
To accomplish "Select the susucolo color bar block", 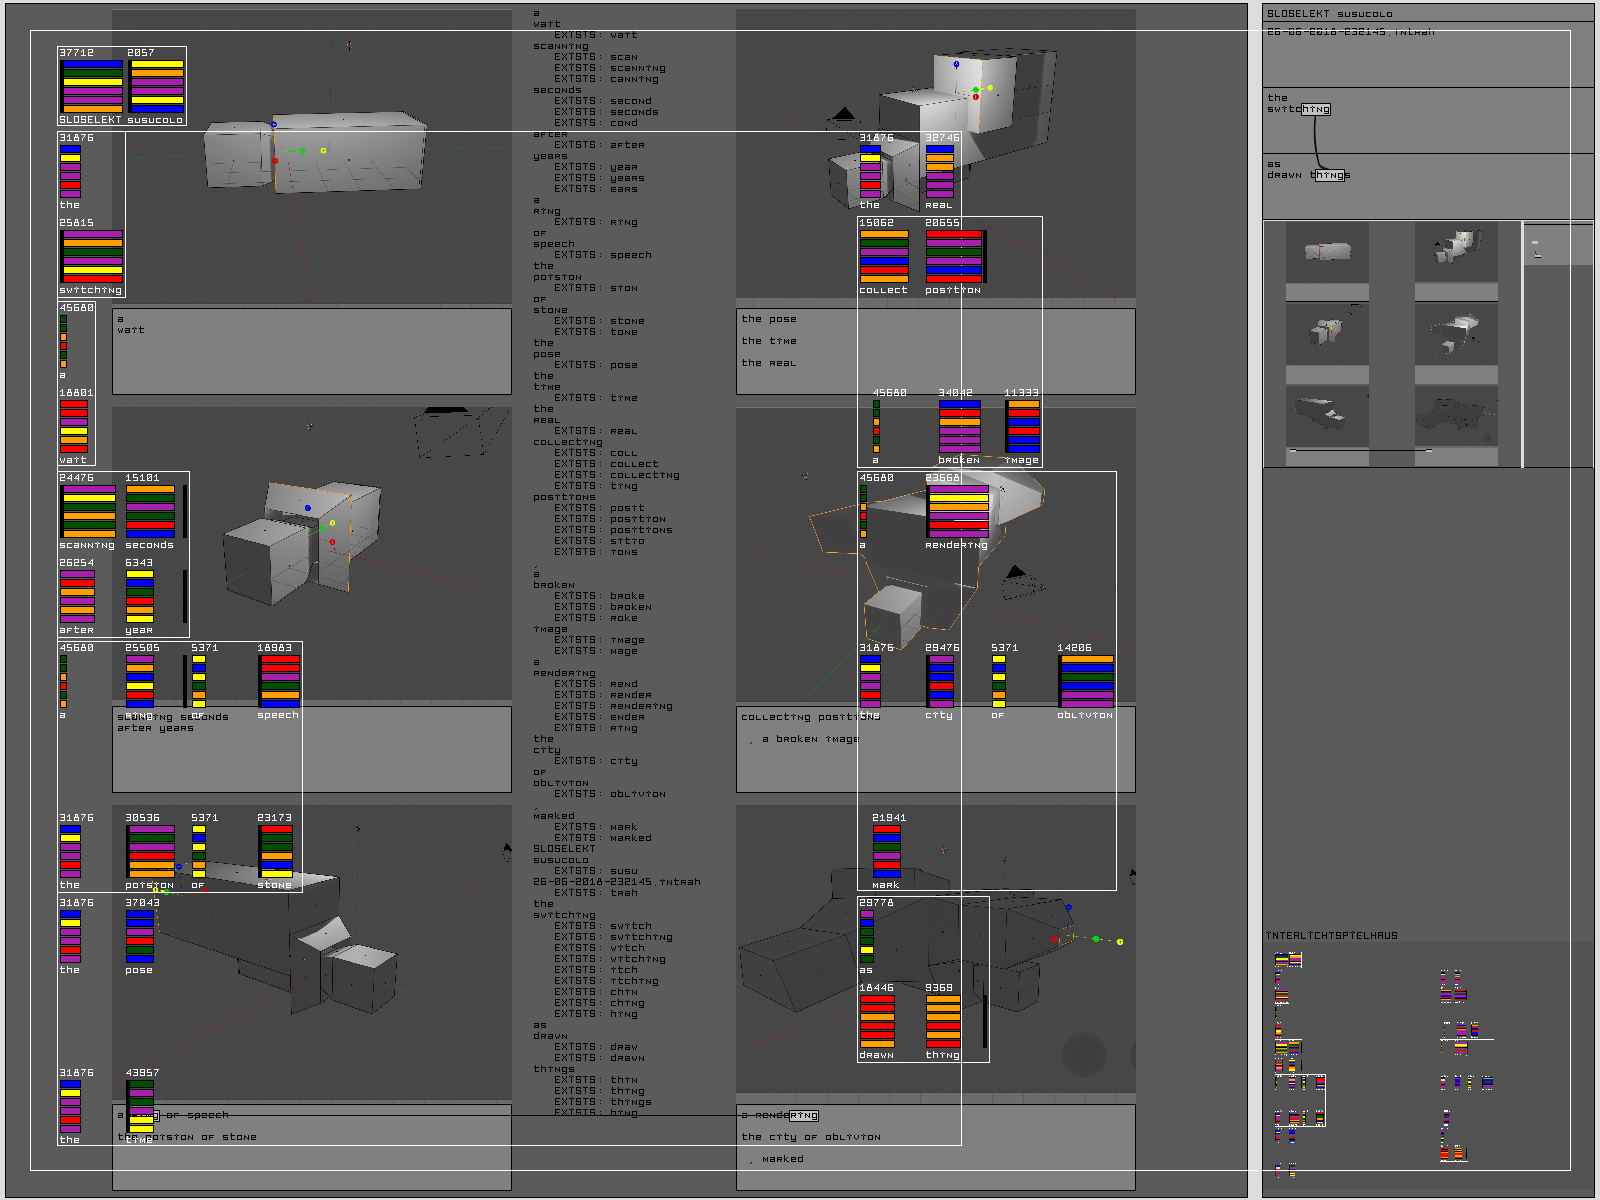I will [157, 86].
